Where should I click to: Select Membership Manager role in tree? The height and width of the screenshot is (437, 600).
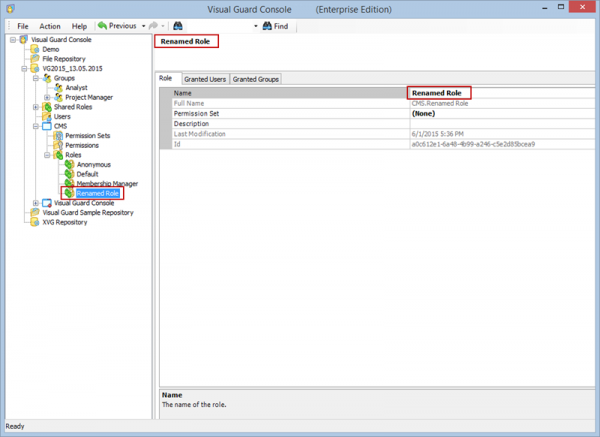pyautogui.click(x=107, y=184)
